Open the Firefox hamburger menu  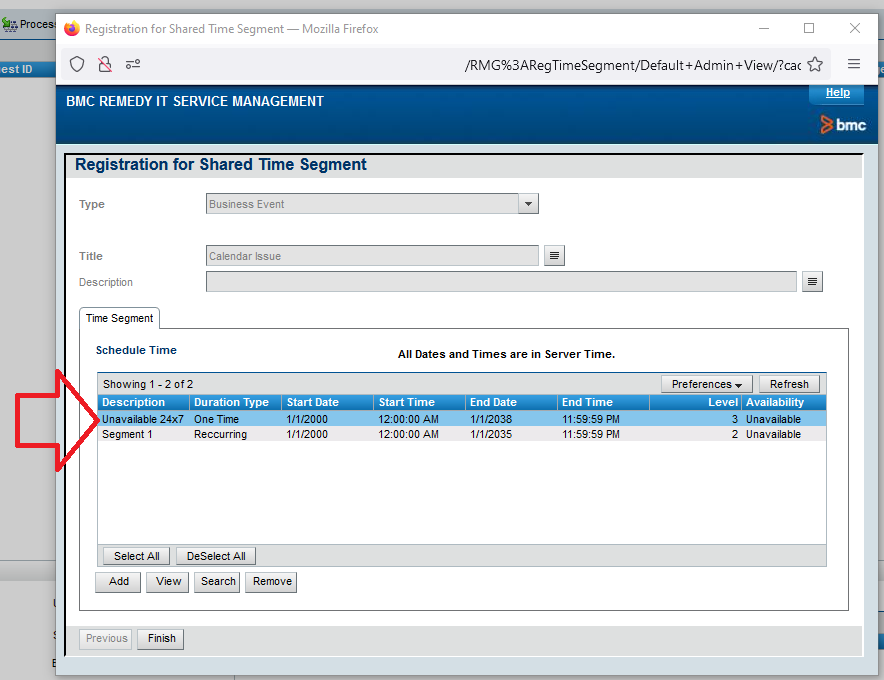[854, 64]
